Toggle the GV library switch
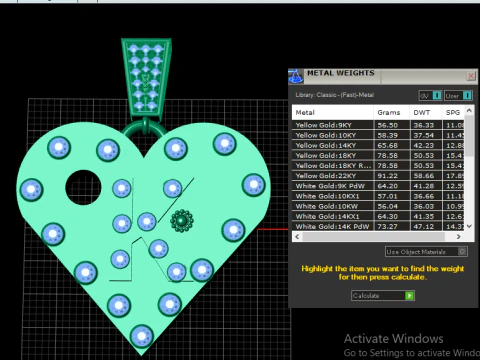The width and height of the screenshot is (480, 360). click(430, 96)
